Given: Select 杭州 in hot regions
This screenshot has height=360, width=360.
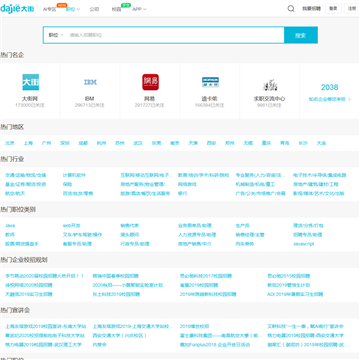Looking at the screenshot, I should click(101, 143).
